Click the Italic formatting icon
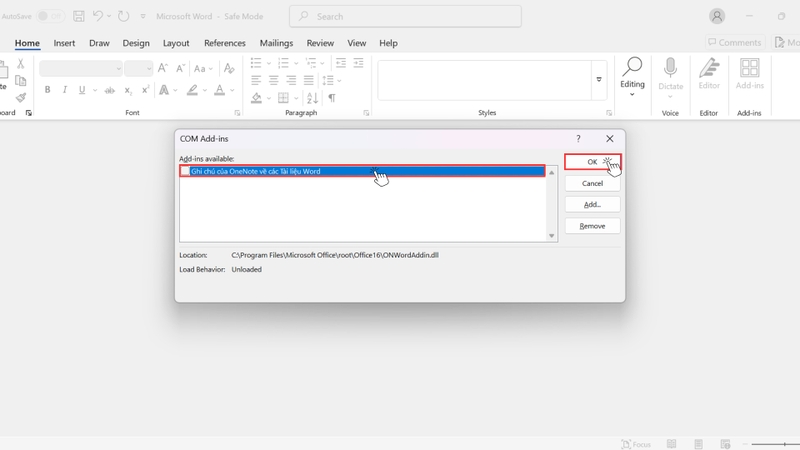The height and width of the screenshot is (450, 800). 65,90
